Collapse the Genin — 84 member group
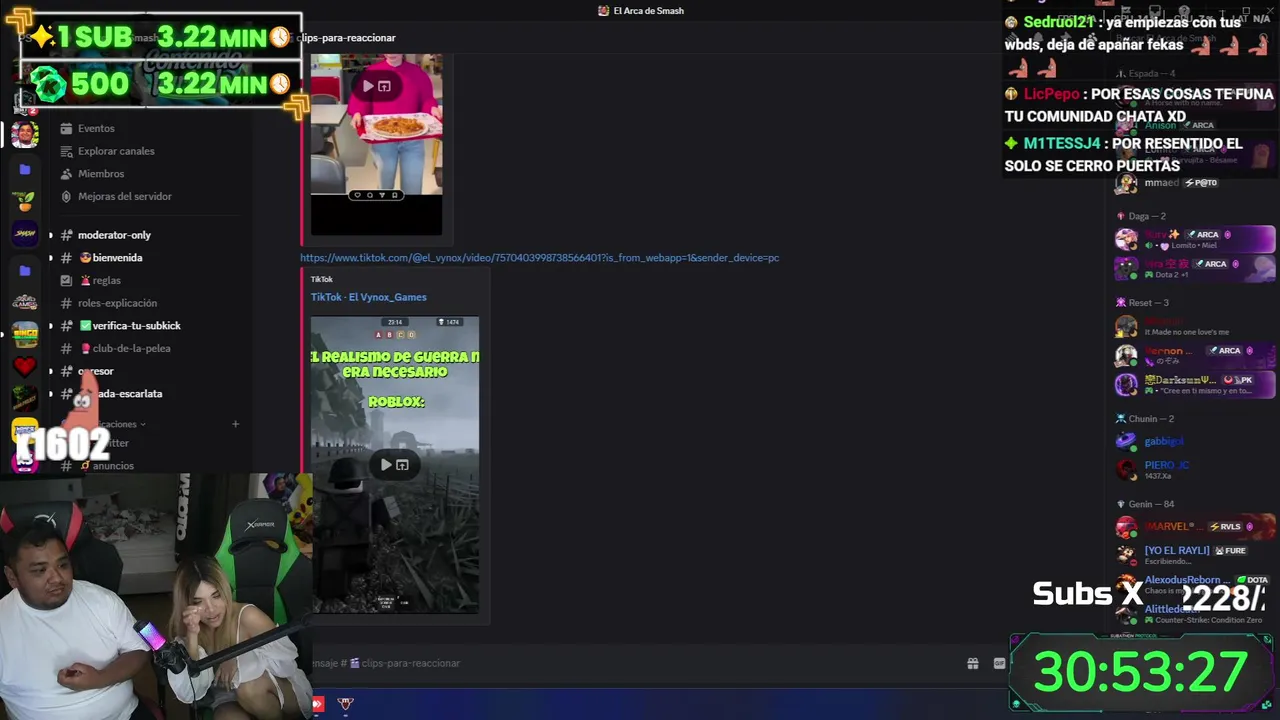This screenshot has height=720, width=1280. coord(1145,504)
